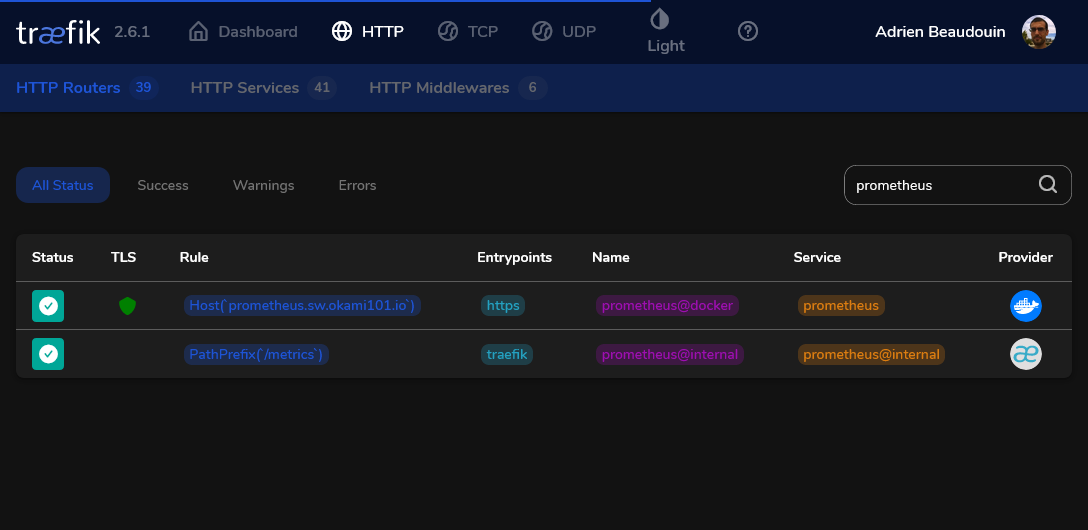The height and width of the screenshot is (530, 1088).
Task: Open the help question mark icon
Action: click(x=747, y=31)
